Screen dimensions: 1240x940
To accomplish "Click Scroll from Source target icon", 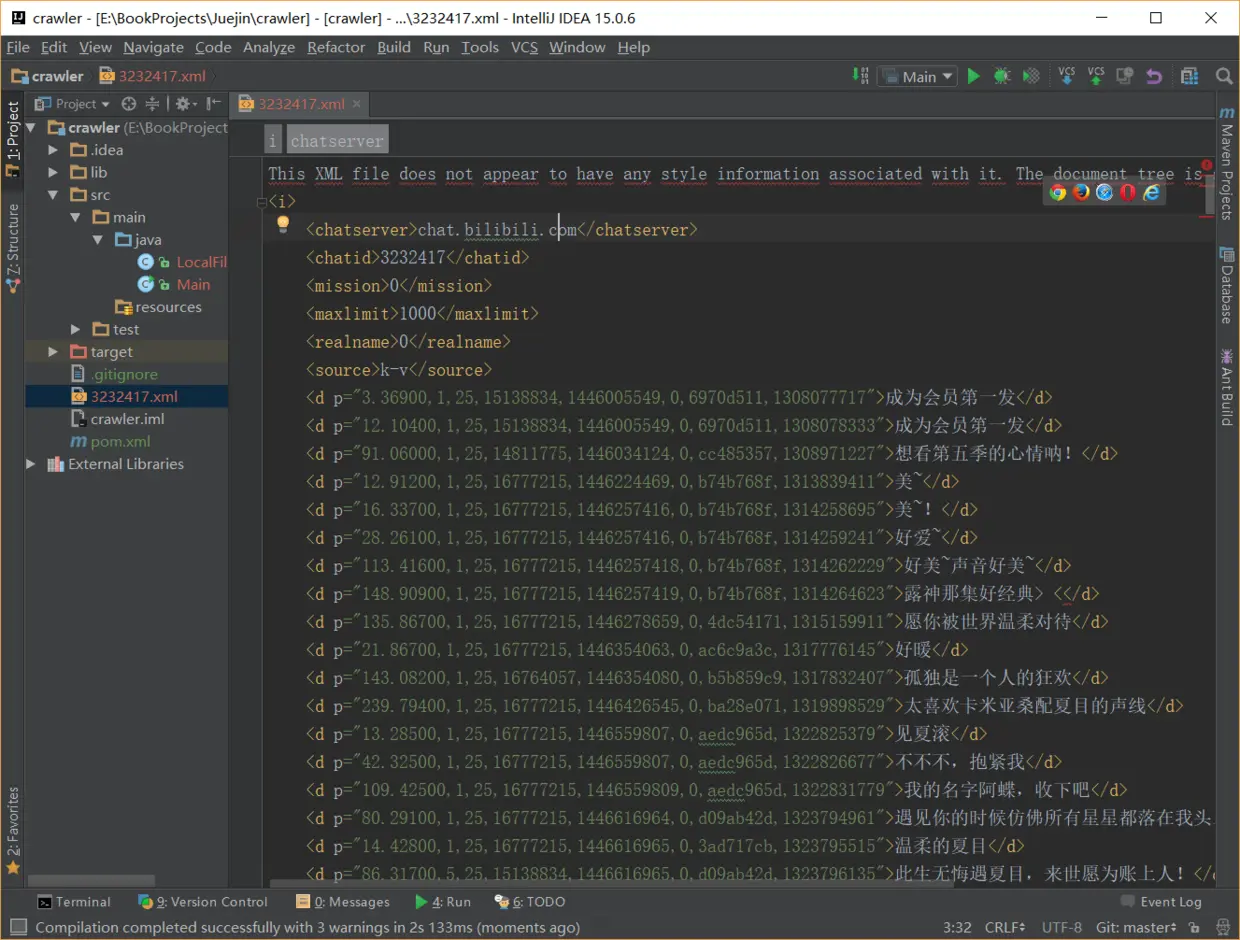I will coord(128,103).
